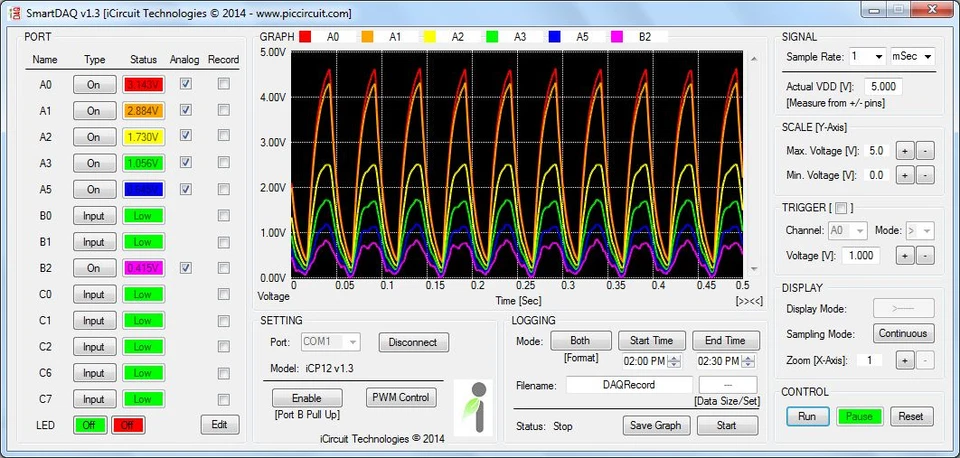Click the Save Graph button
The image size is (960, 458).
(656, 426)
